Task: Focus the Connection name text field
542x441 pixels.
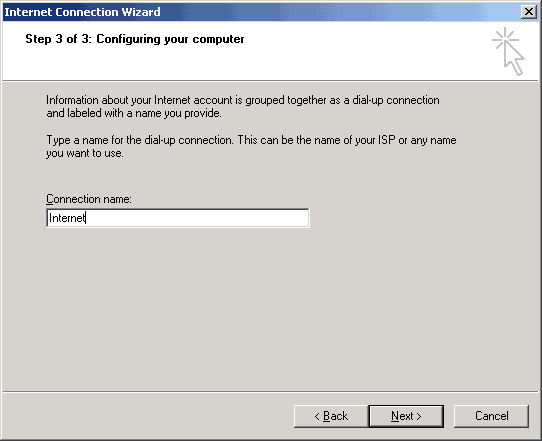Action: pos(178,218)
